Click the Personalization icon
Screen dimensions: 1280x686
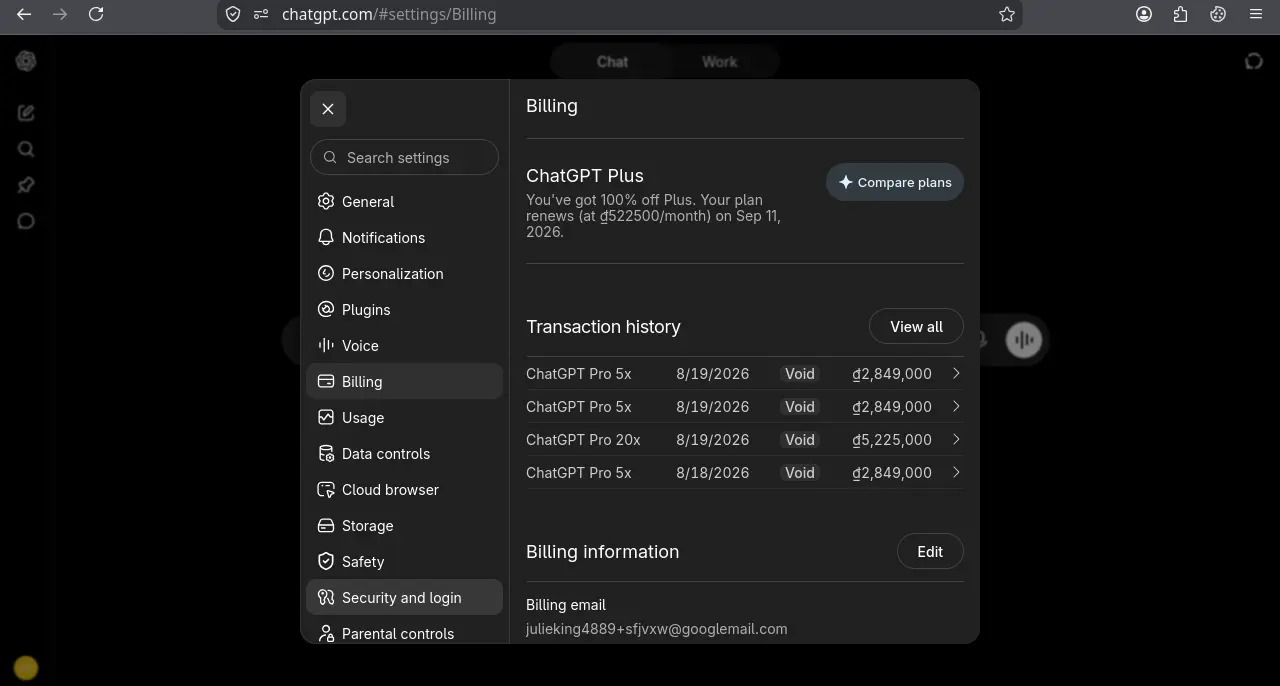point(325,273)
